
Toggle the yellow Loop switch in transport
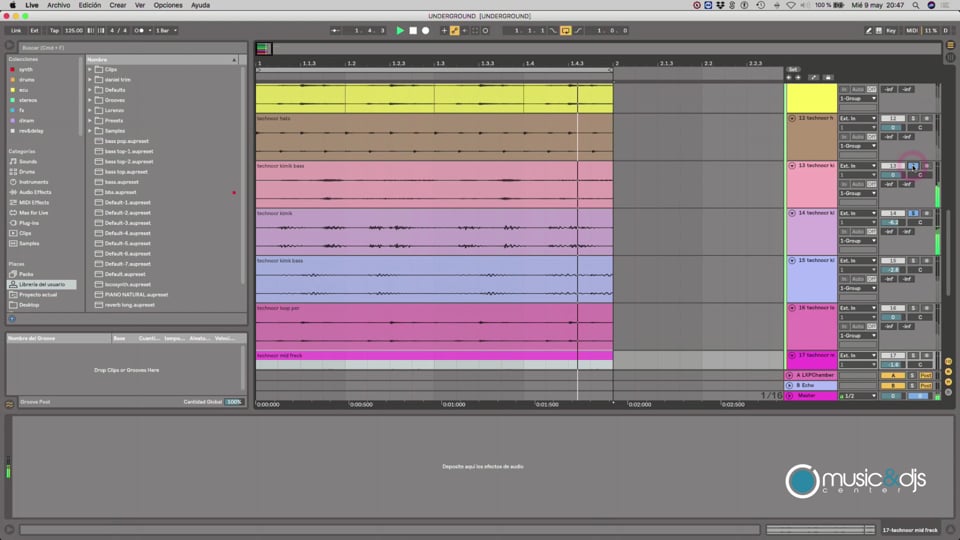click(x=565, y=30)
